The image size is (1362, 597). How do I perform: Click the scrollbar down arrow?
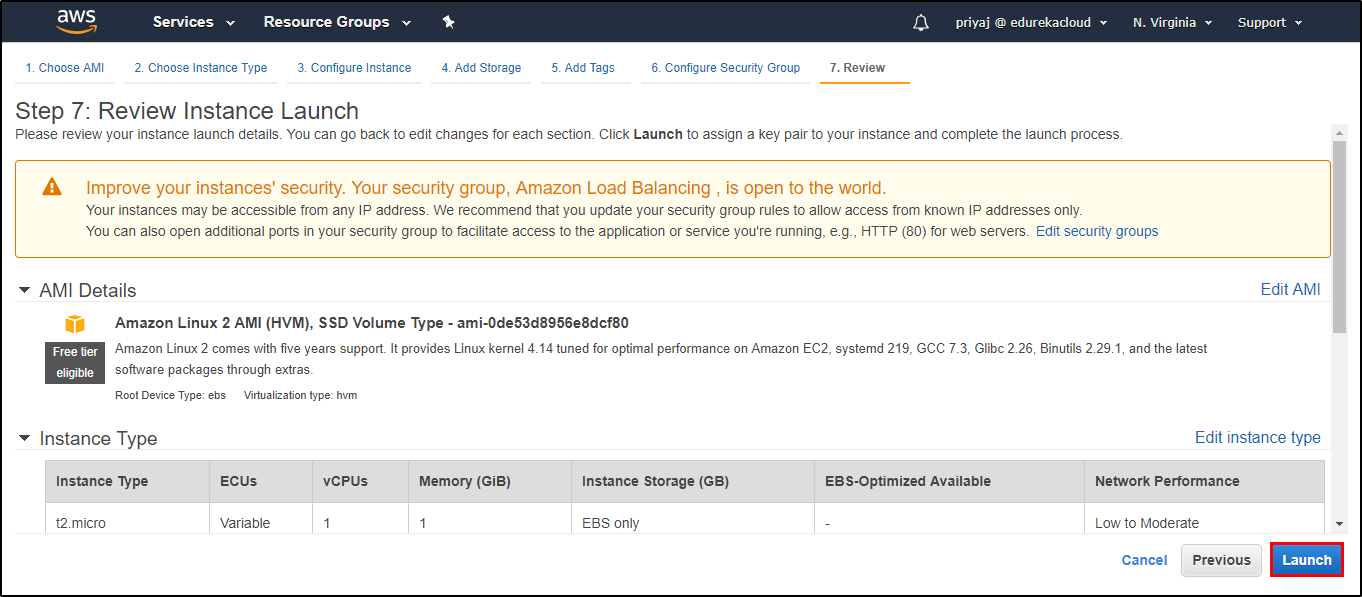click(1339, 524)
